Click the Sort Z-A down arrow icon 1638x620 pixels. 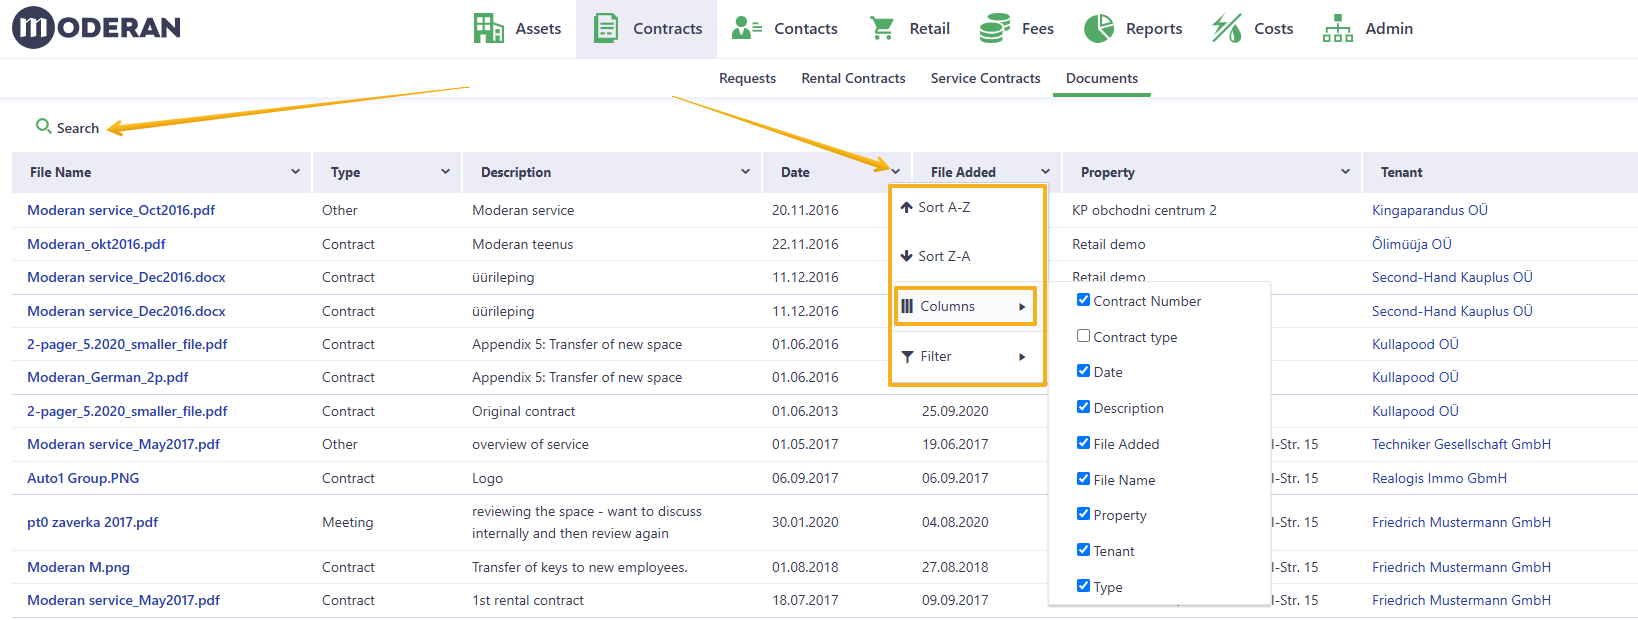(906, 256)
